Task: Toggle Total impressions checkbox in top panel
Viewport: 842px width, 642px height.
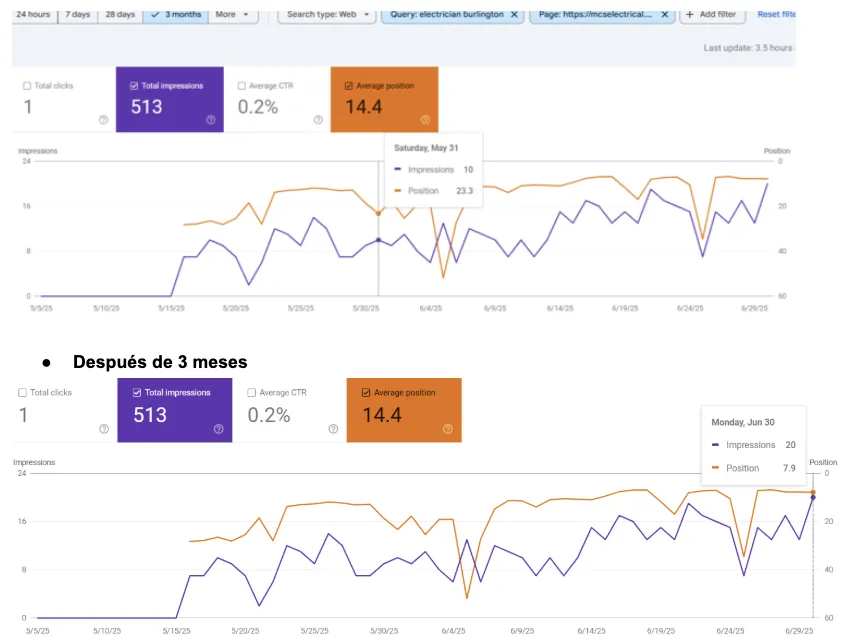Action: (134, 86)
